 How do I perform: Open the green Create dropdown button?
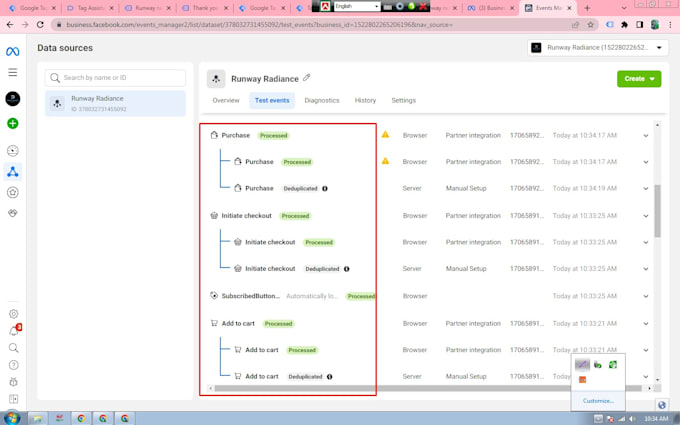click(639, 79)
